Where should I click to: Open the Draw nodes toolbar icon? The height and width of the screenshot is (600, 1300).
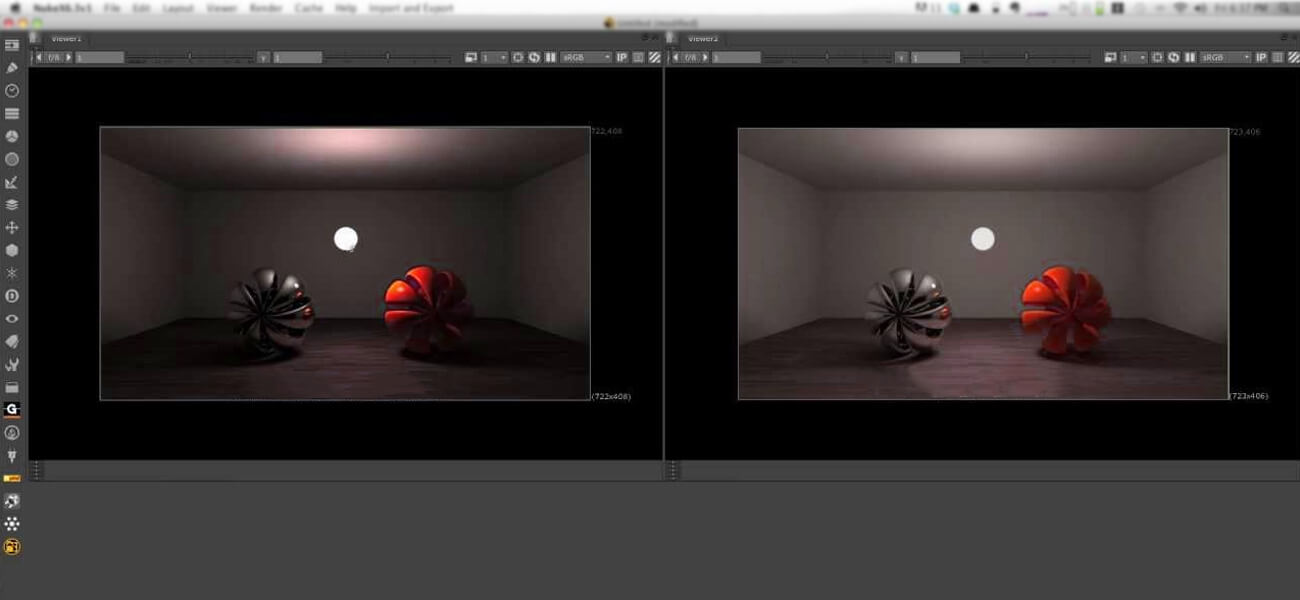point(12,68)
